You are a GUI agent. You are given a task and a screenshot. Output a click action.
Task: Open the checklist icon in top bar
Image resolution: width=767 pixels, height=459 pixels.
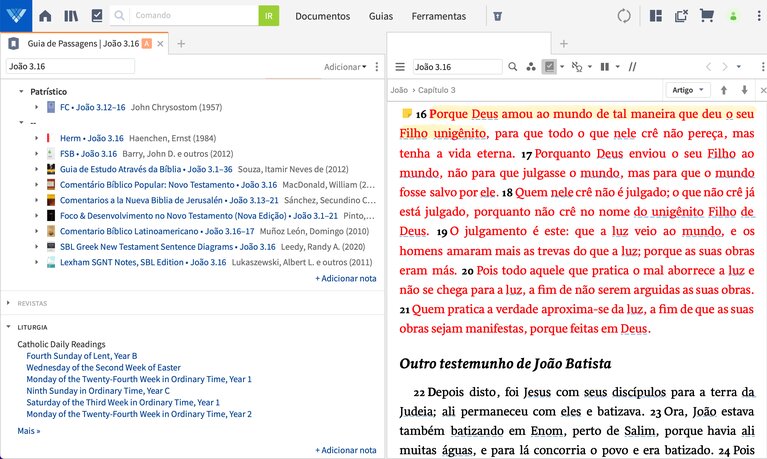tap(97, 16)
